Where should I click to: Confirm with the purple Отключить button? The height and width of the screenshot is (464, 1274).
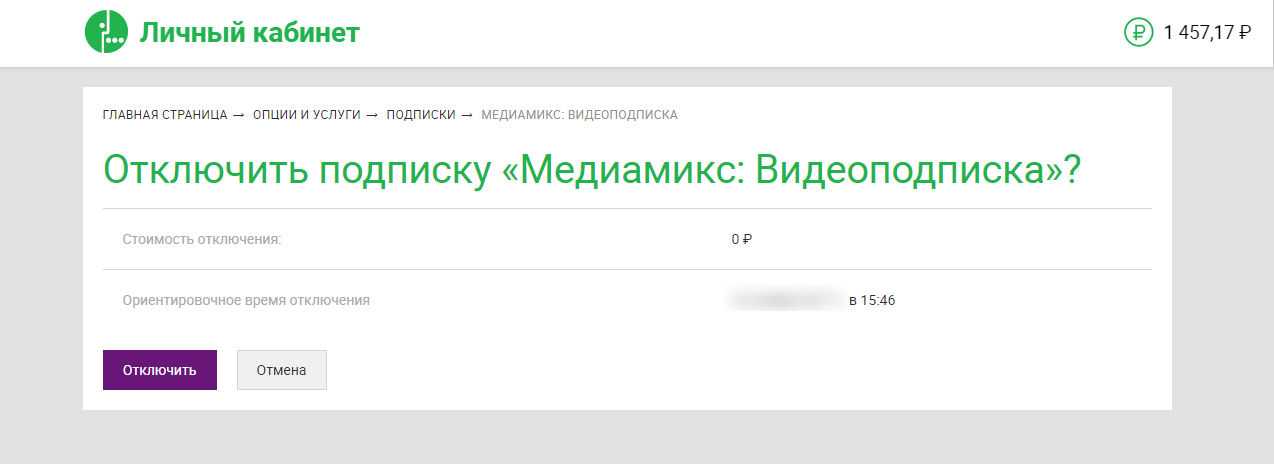pyautogui.click(x=160, y=370)
